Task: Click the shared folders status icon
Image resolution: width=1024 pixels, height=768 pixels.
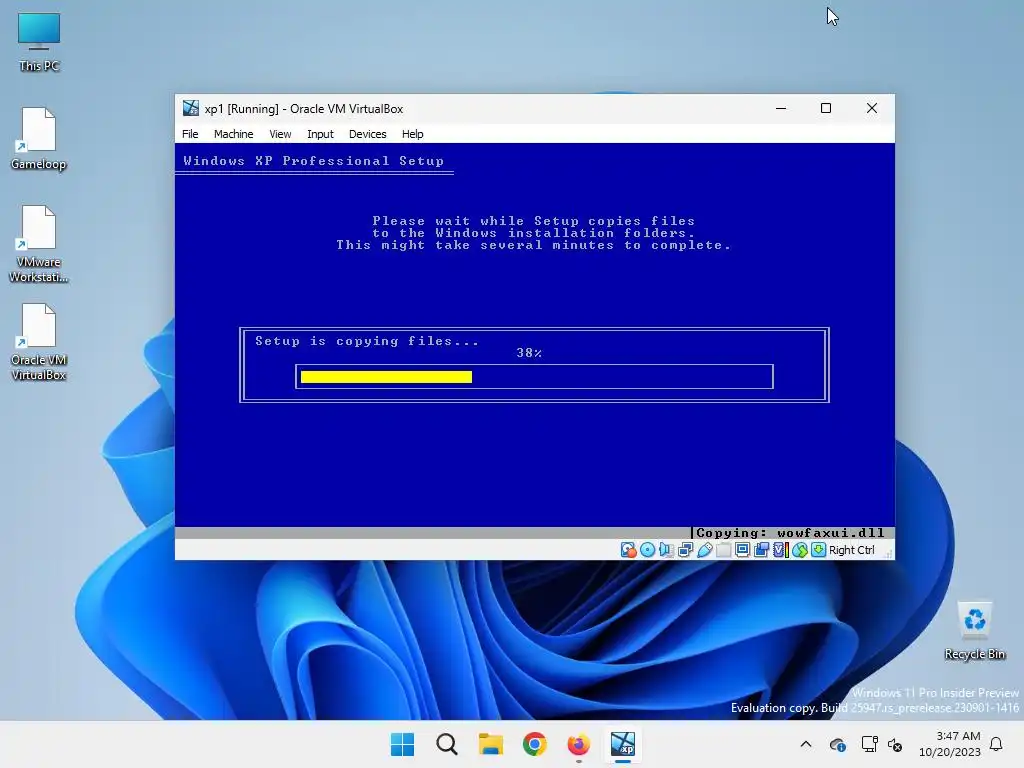Action: [724, 550]
